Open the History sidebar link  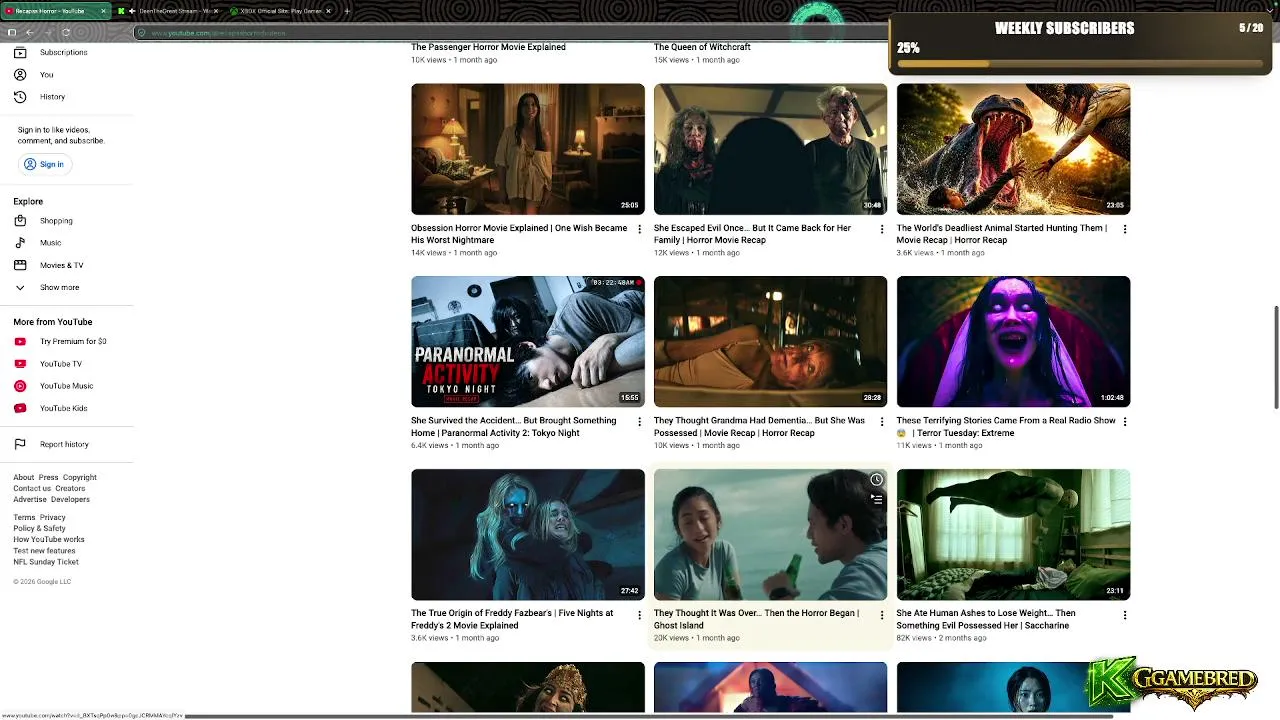pyautogui.click(x=52, y=97)
